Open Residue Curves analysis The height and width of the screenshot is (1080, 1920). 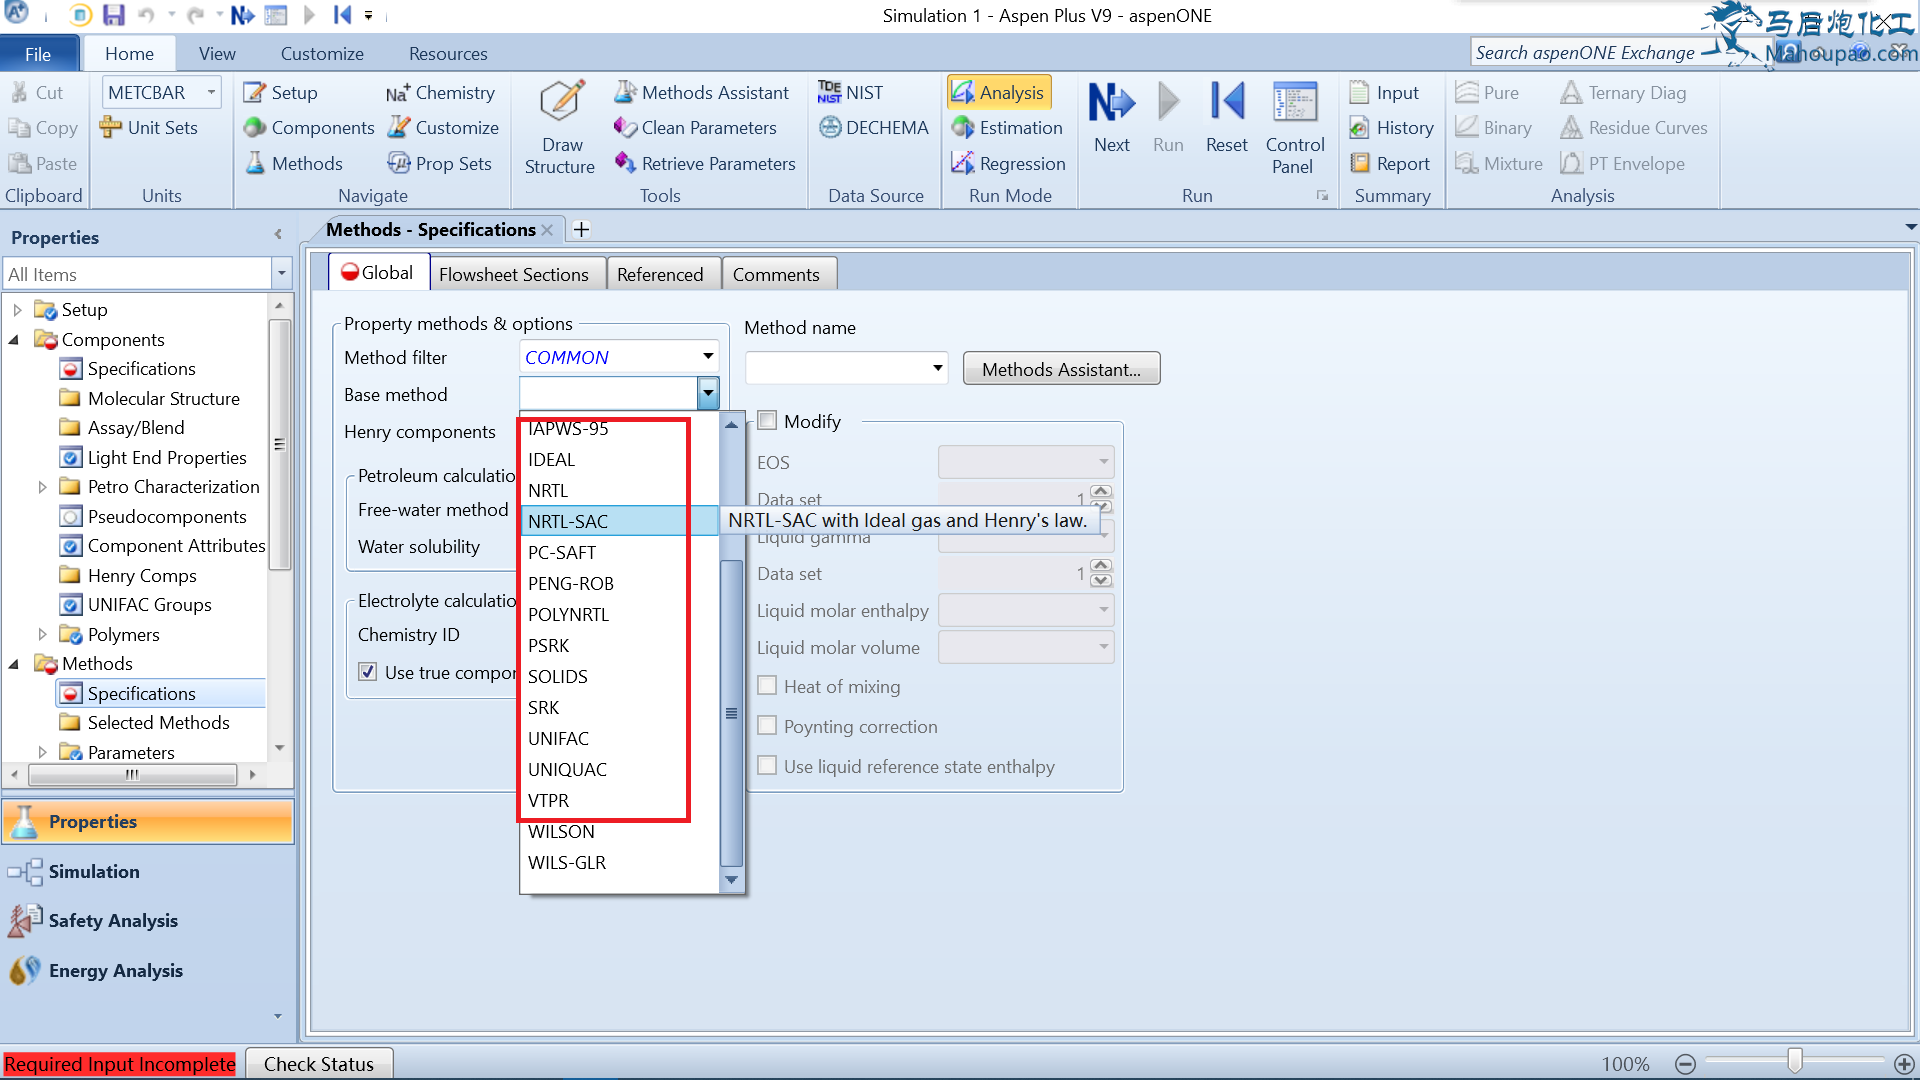1634,128
